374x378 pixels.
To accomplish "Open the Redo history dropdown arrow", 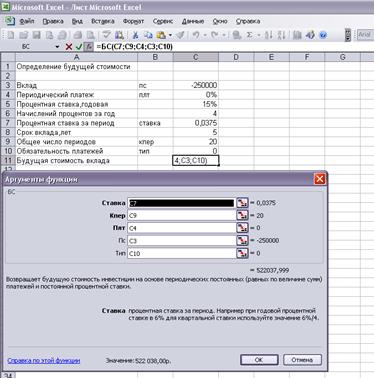I will 224,35.
